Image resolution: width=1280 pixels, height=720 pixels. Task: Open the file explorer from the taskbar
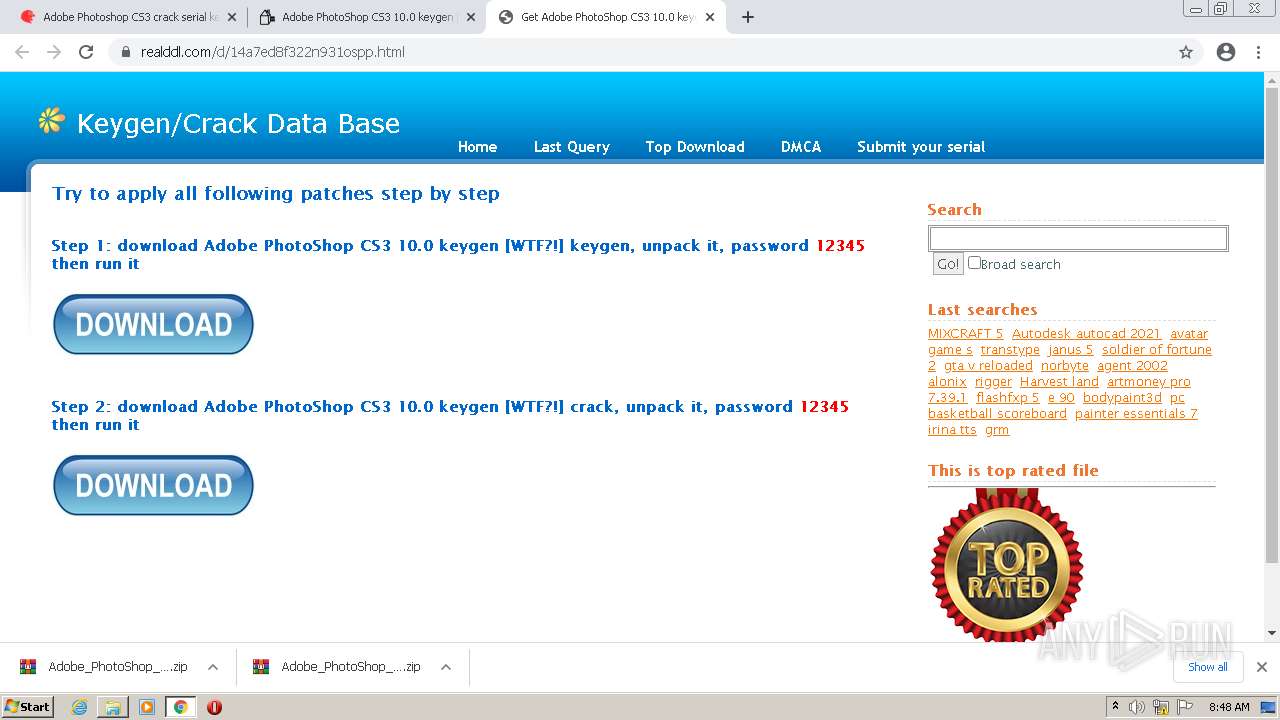tap(113, 707)
